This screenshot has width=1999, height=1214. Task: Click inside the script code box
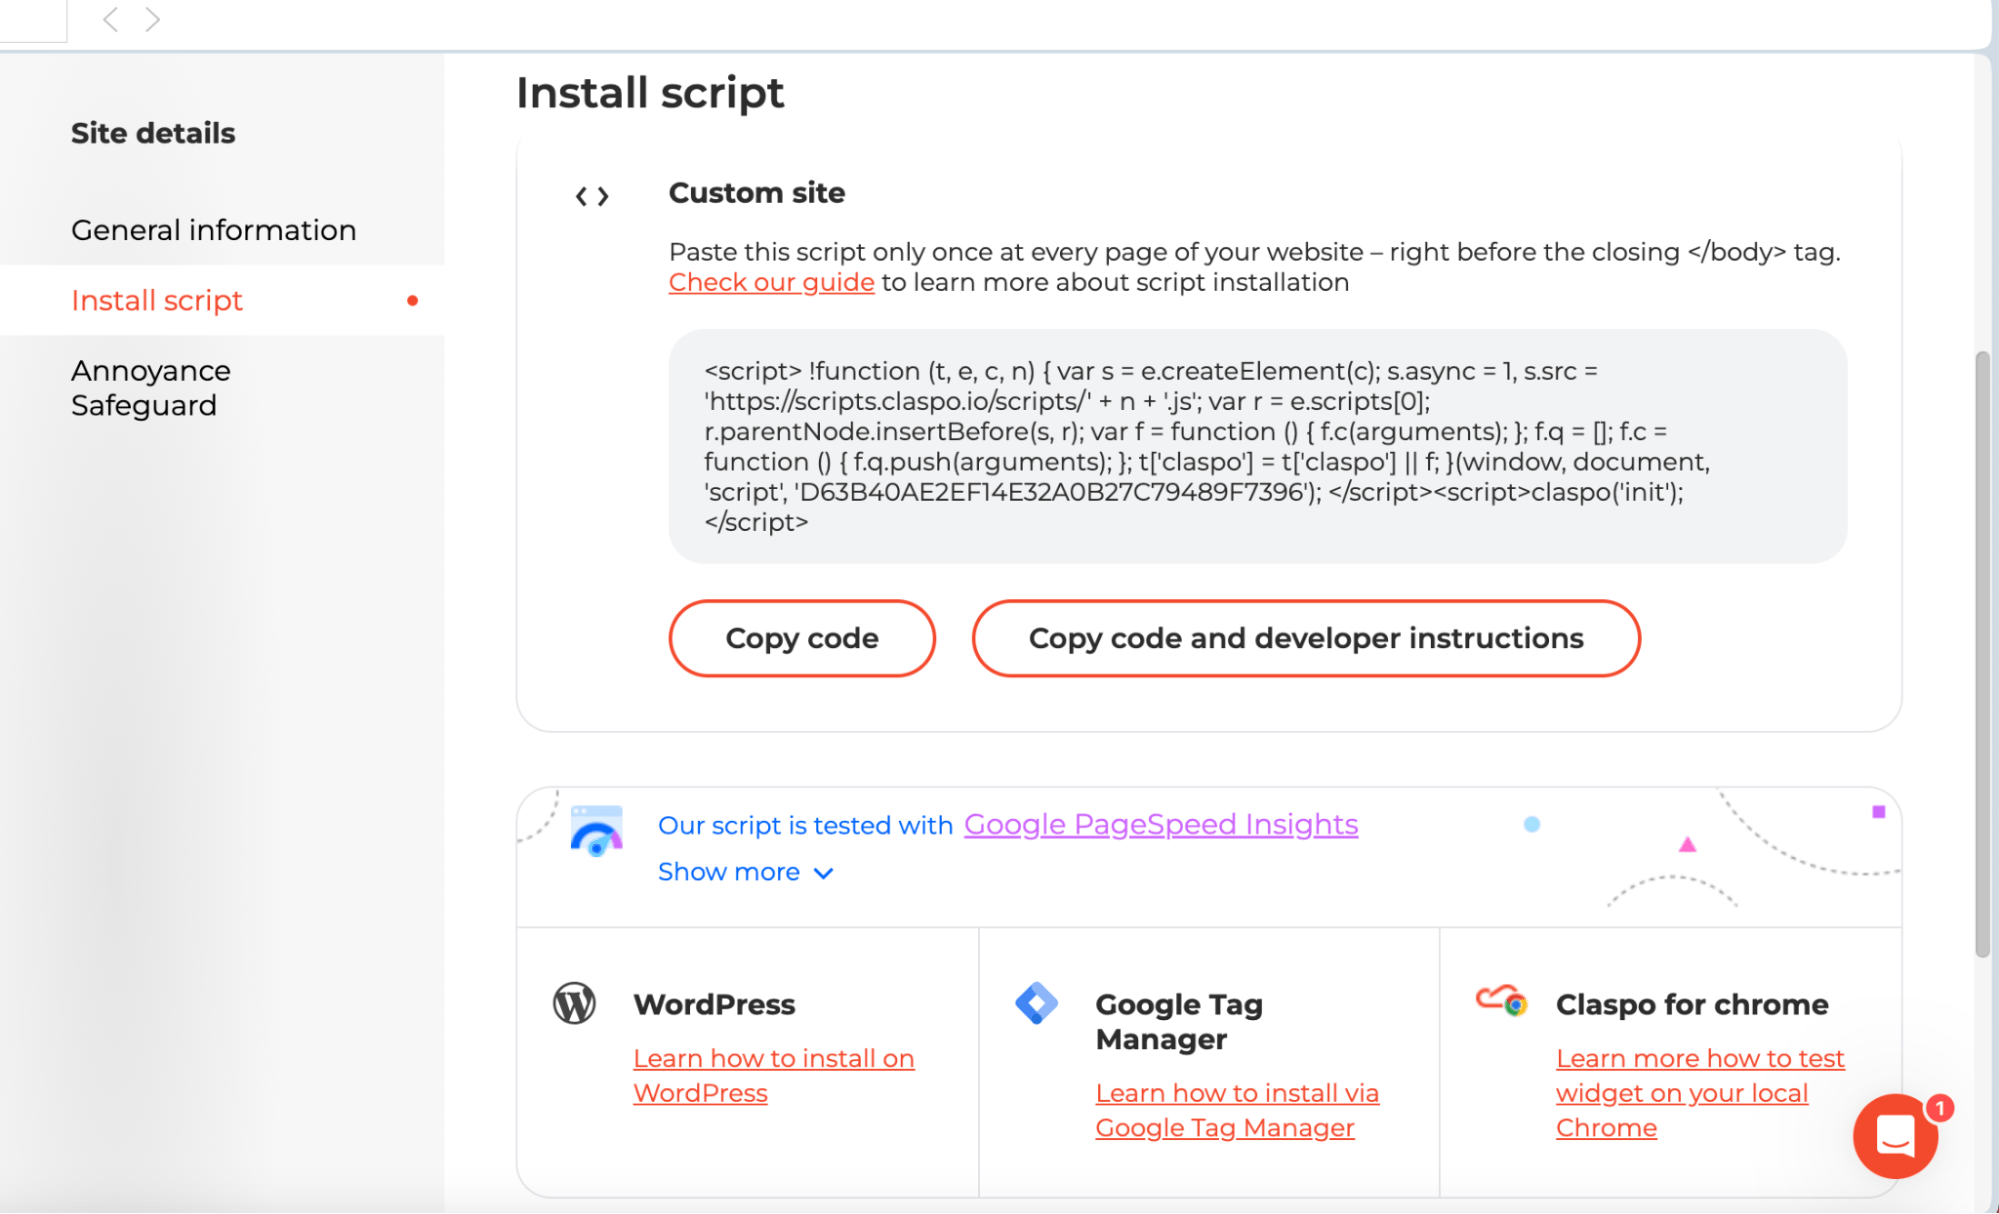pyautogui.click(x=1257, y=446)
